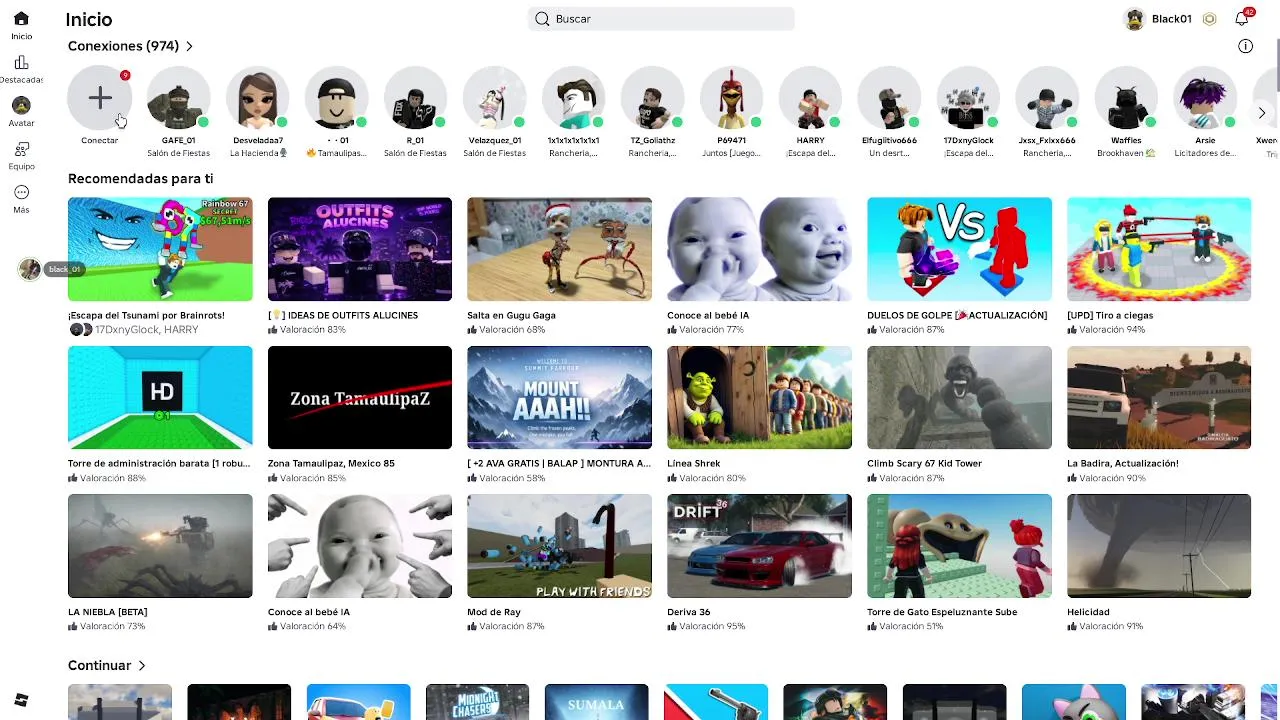1280x720 pixels.
Task: Click the Roblox logo icon at bottom of sidebar
Action: pos(21,700)
